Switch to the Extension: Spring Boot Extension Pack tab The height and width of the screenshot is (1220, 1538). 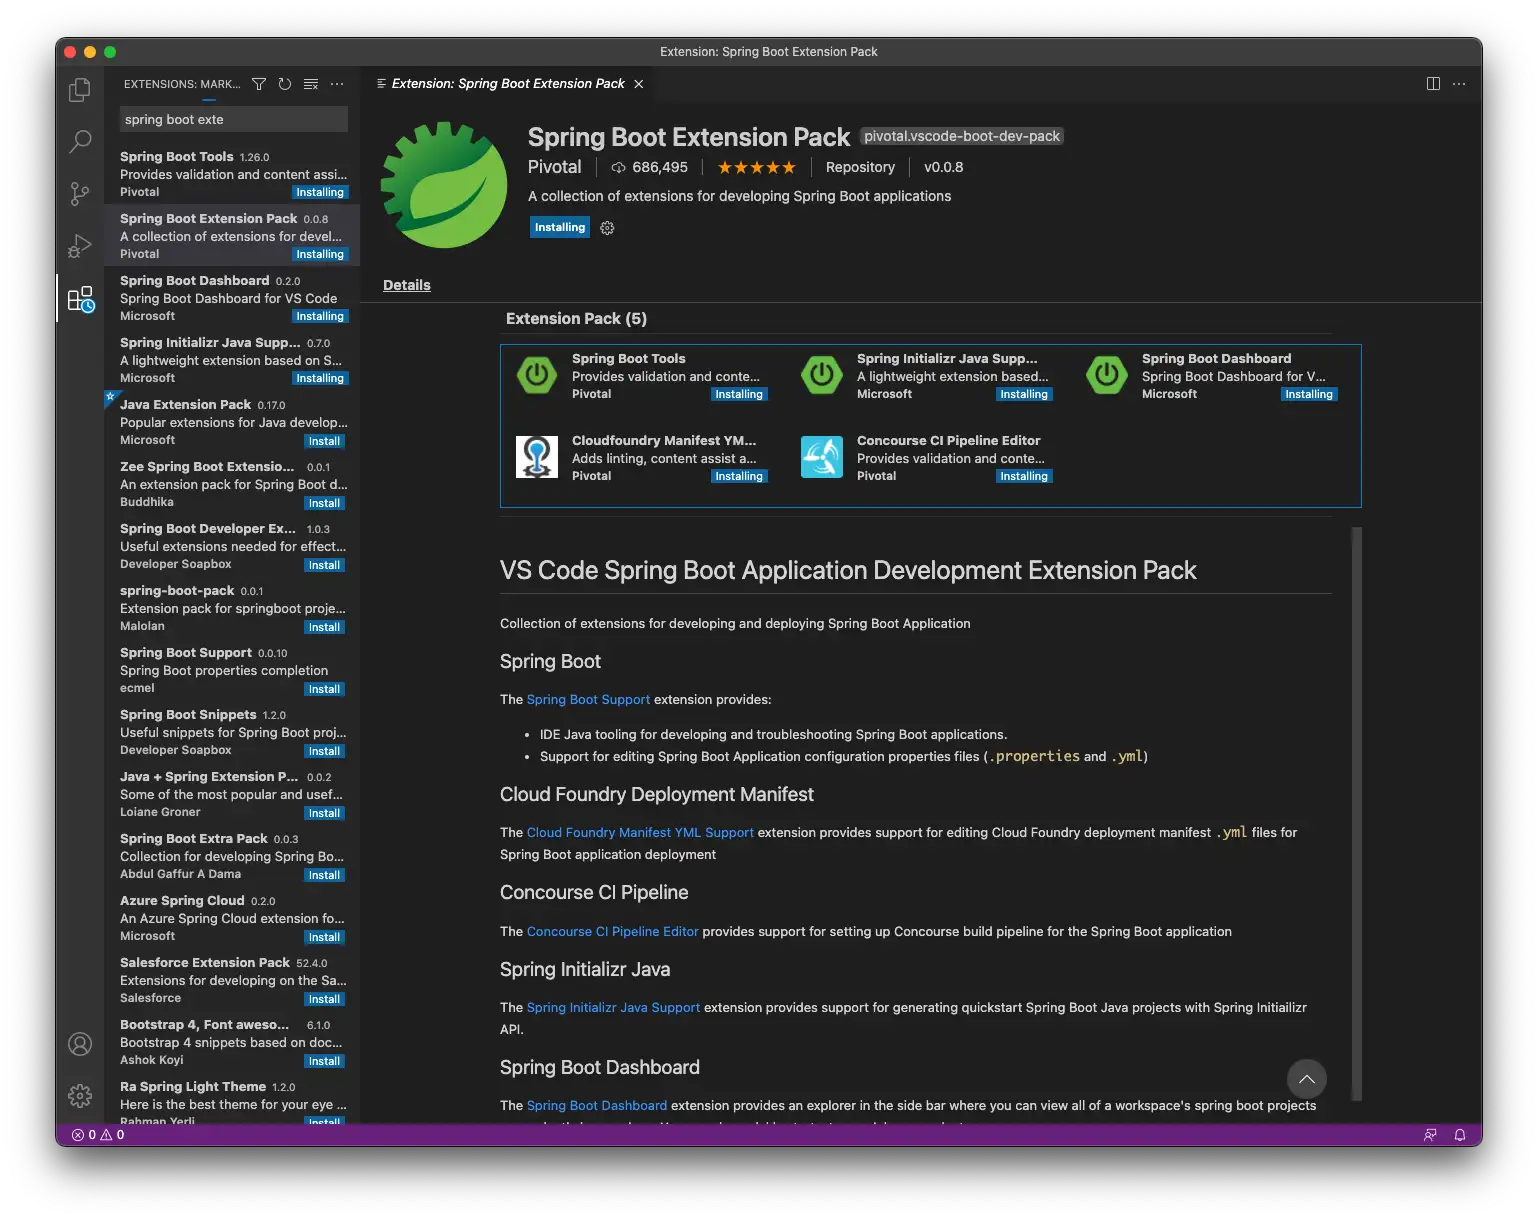pos(508,84)
